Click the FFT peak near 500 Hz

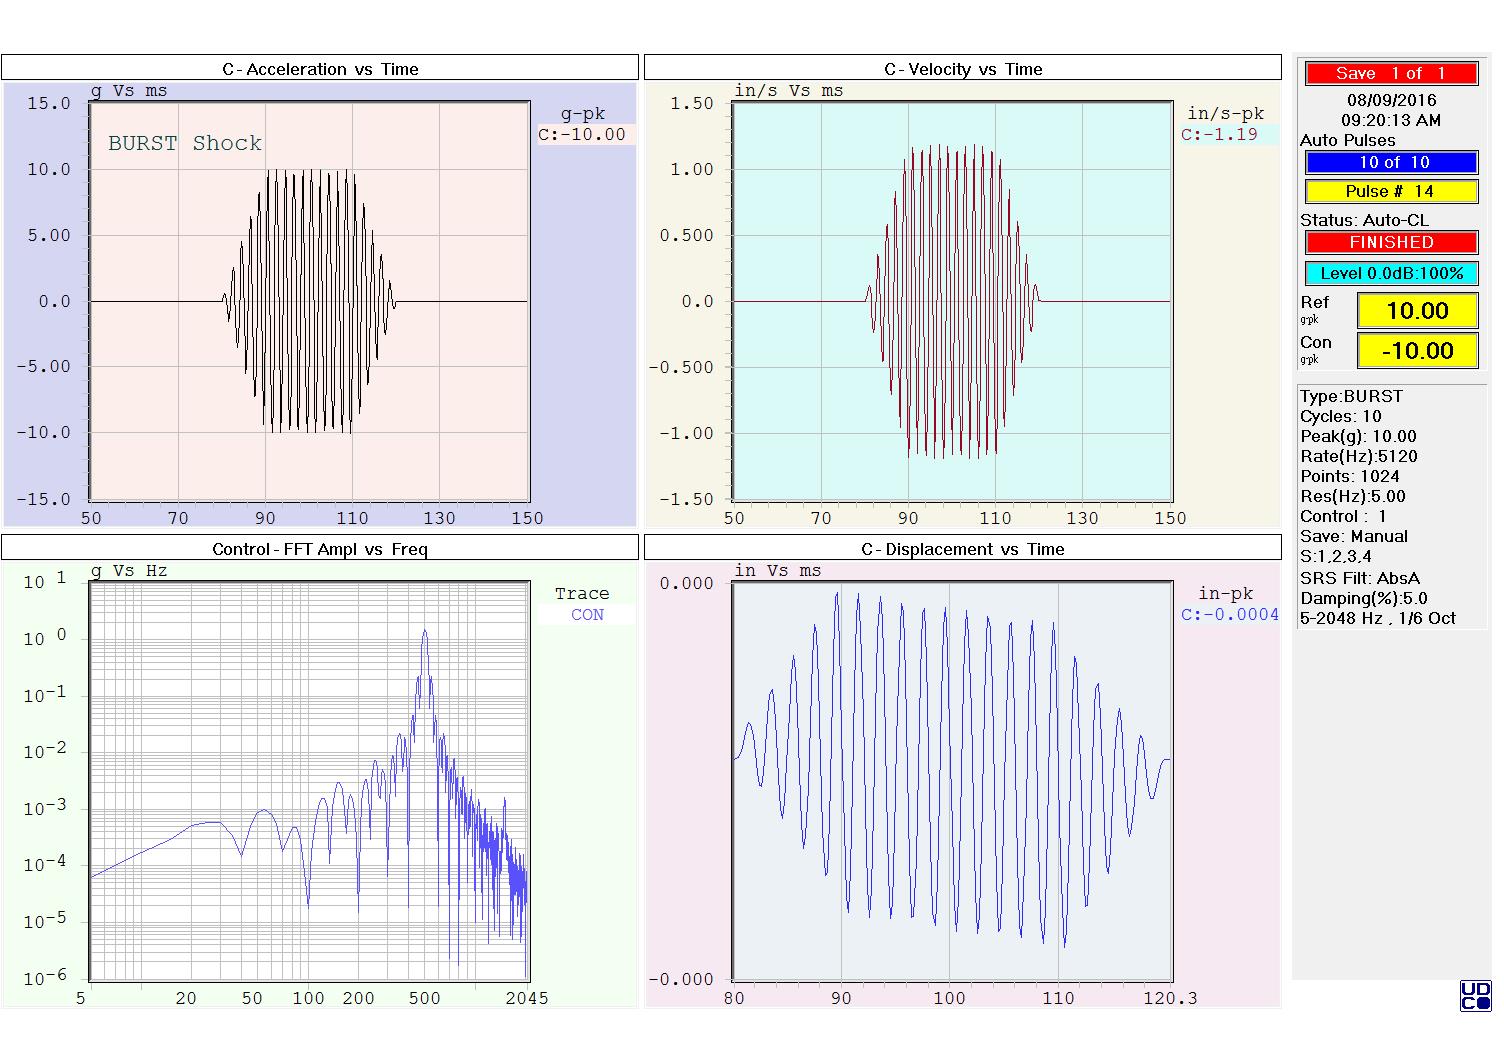tap(425, 632)
